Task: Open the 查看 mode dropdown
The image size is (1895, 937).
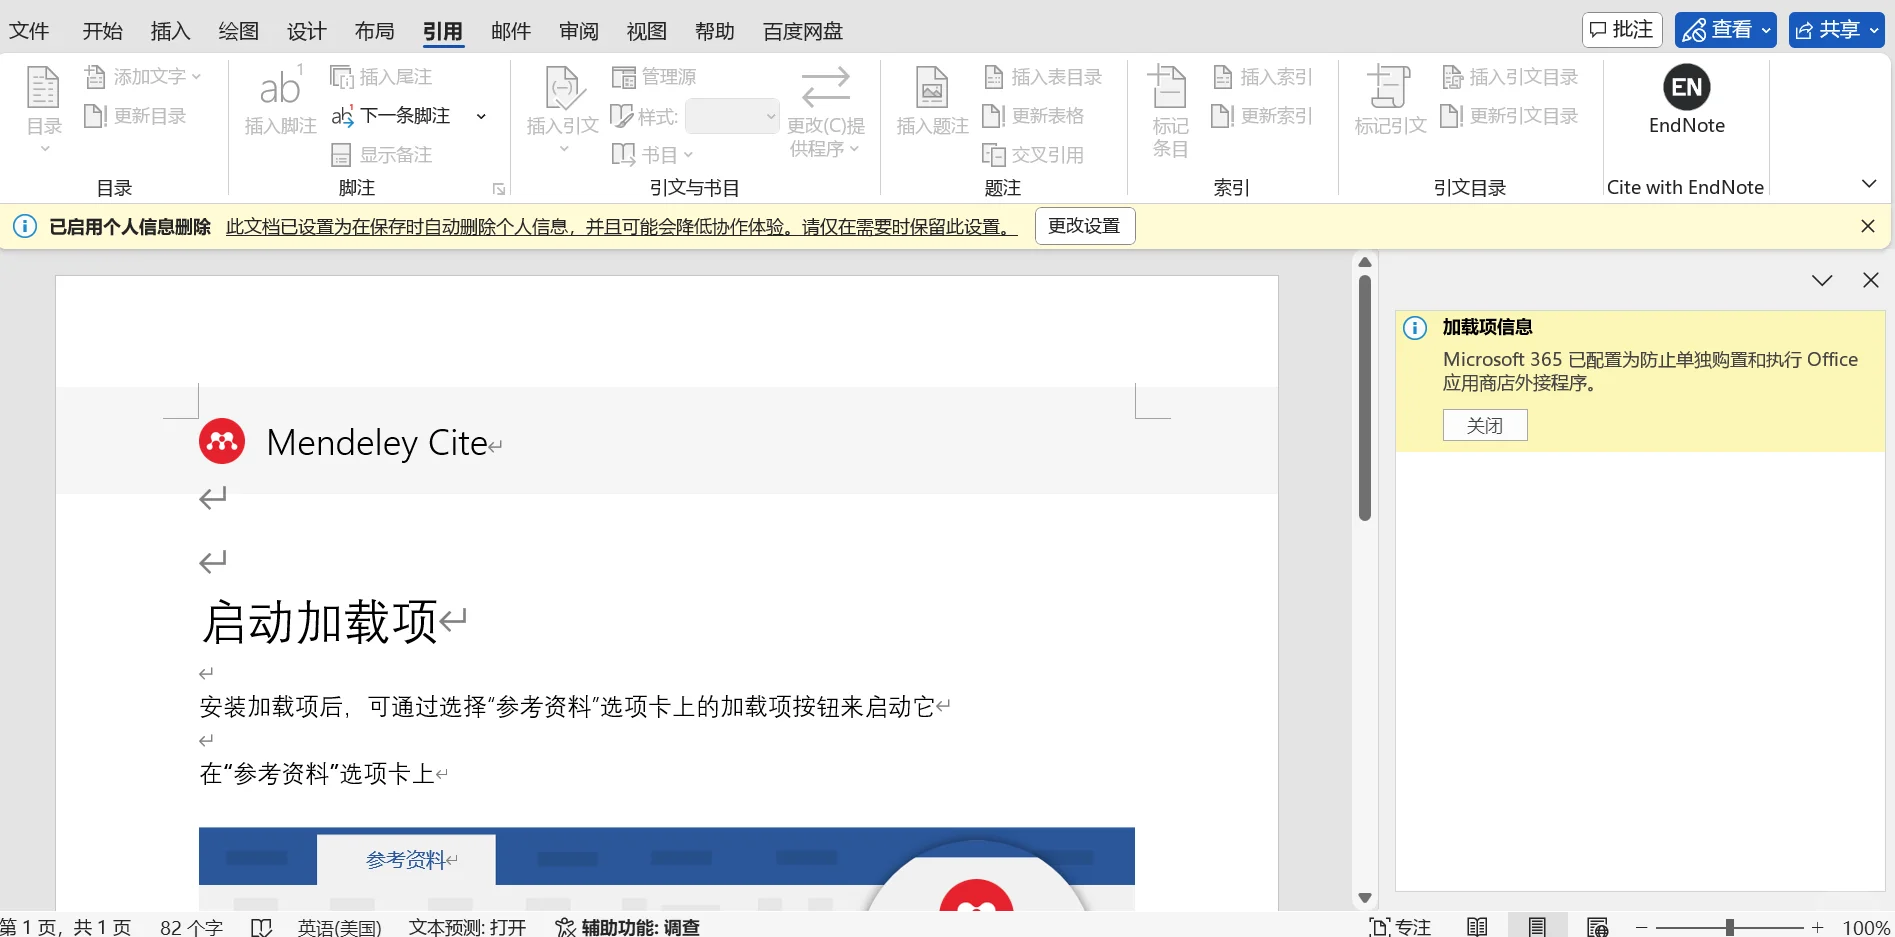Action: point(1726,30)
